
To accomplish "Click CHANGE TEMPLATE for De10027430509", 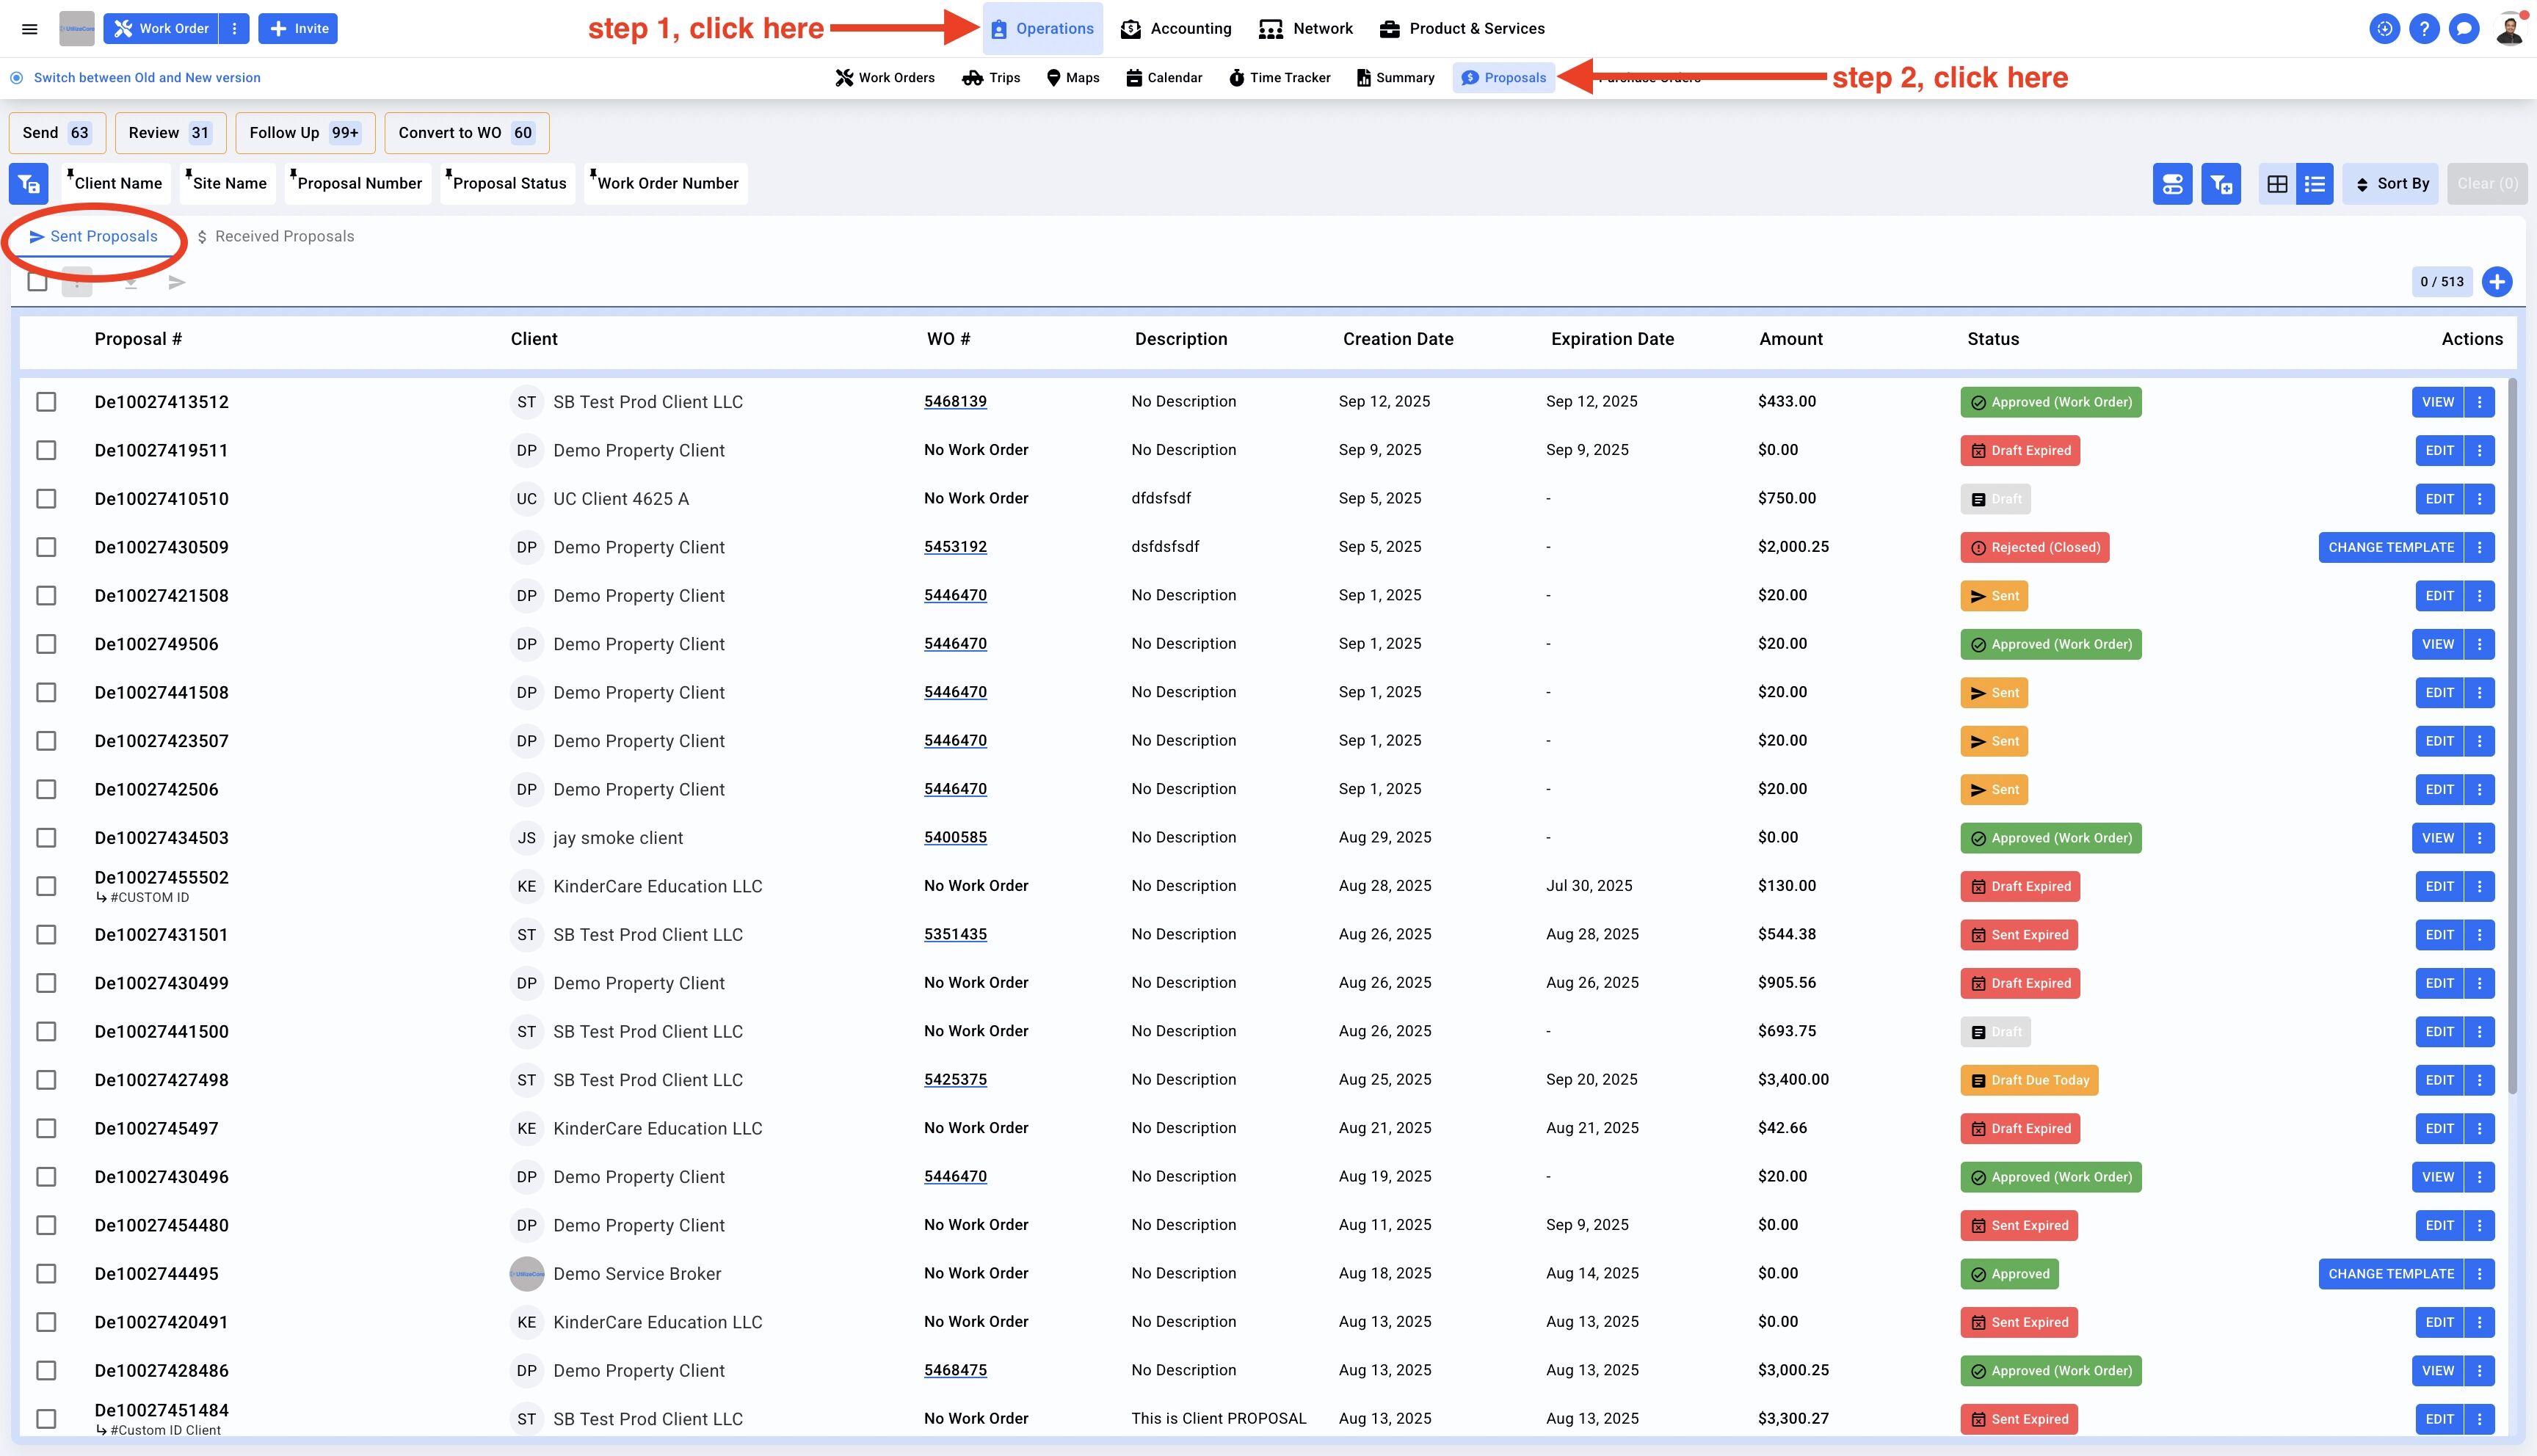I will [x=2390, y=547].
